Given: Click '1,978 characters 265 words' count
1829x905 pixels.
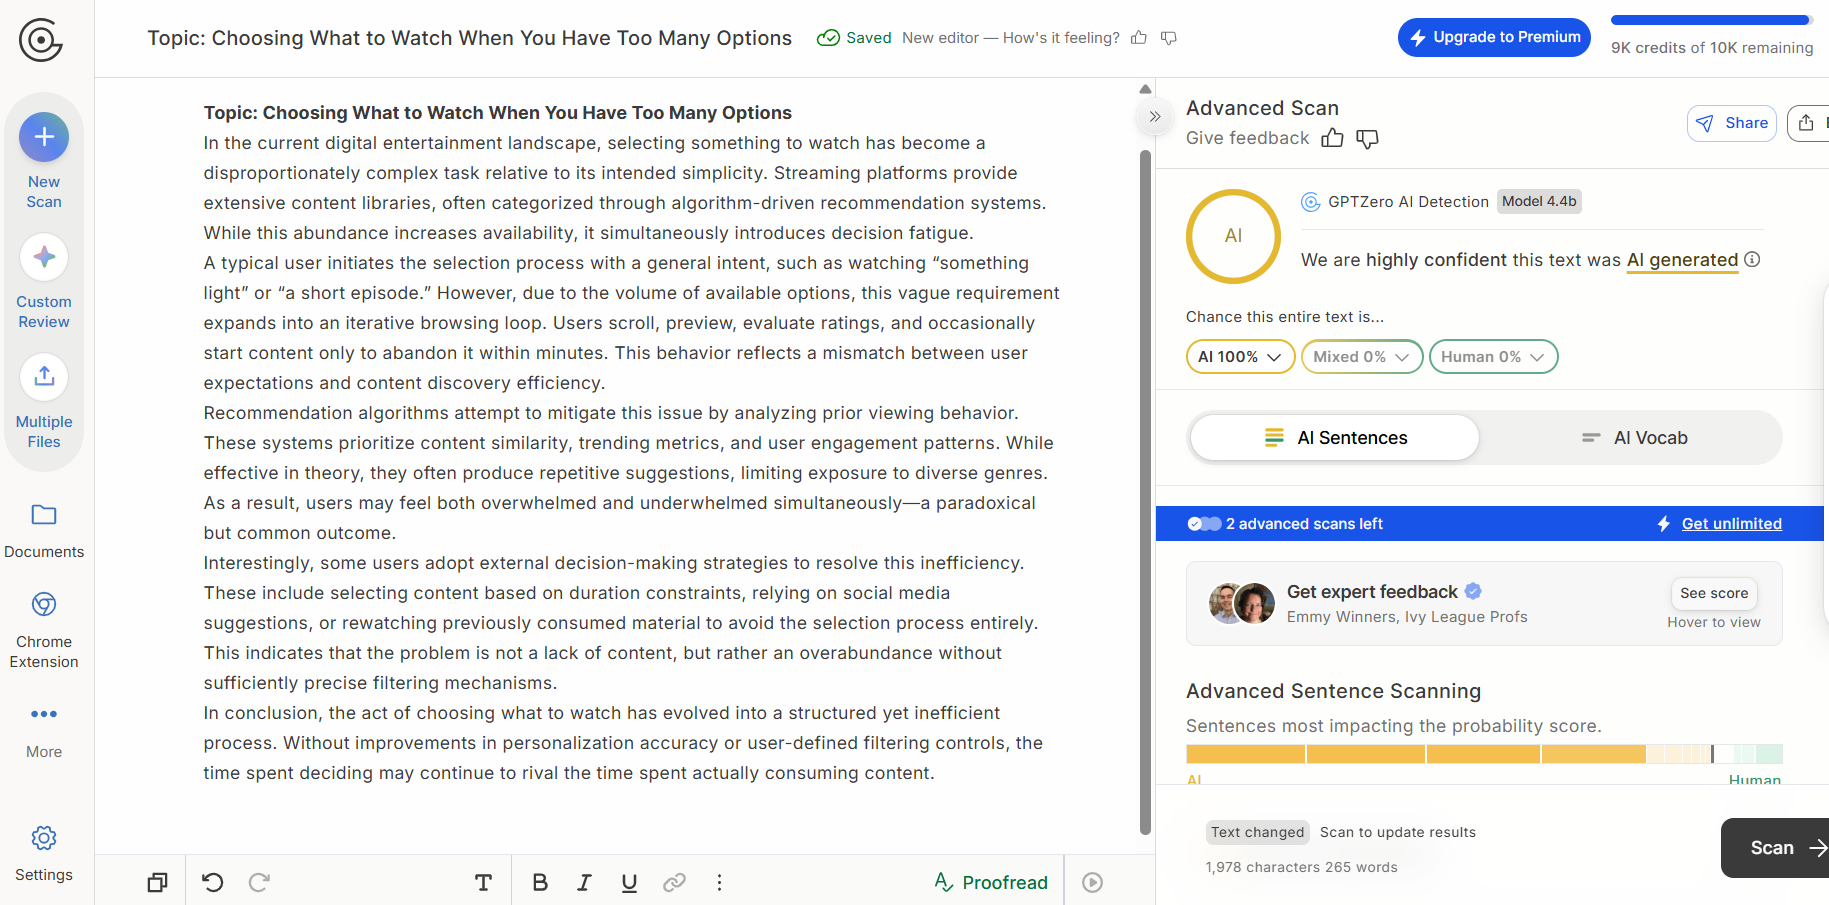Looking at the screenshot, I should tap(1301, 867).
